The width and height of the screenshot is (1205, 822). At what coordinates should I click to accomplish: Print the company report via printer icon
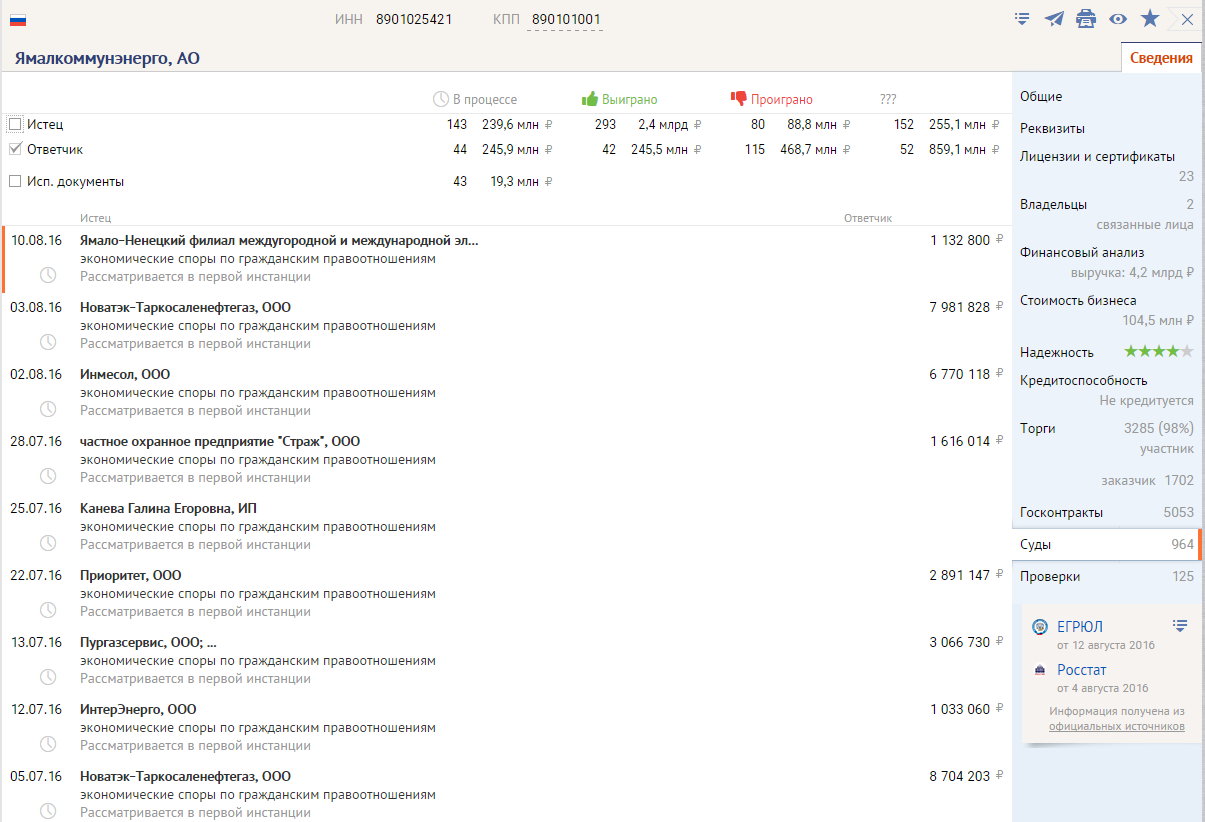tap(1086, 19)
